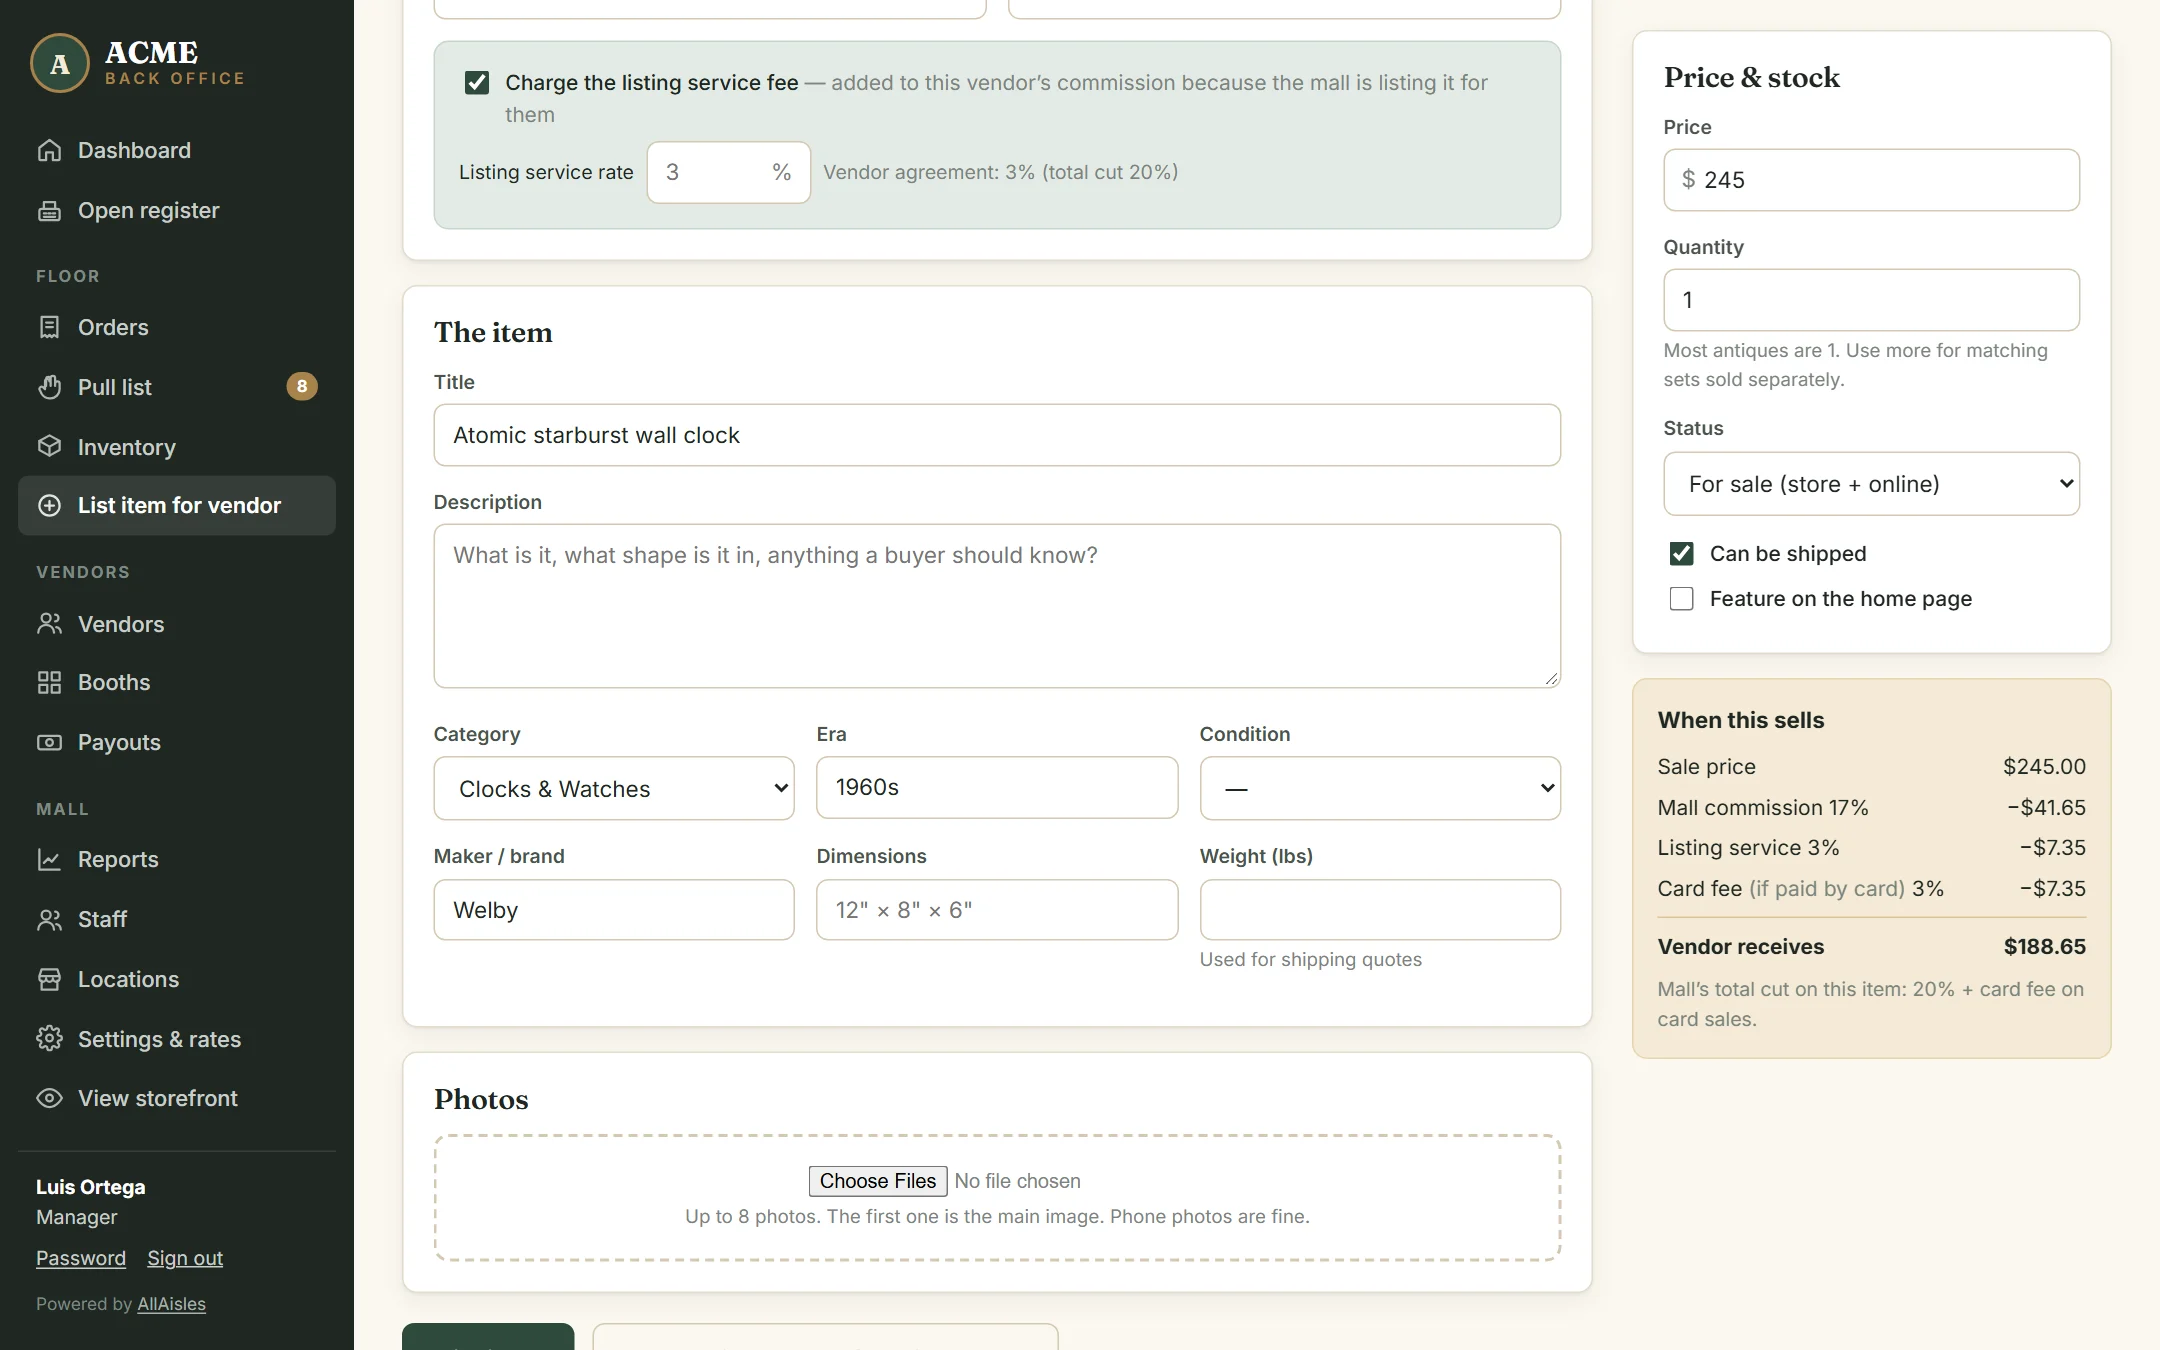
Task: Click the View storefront eye icon
Action: click(49, 1098)
